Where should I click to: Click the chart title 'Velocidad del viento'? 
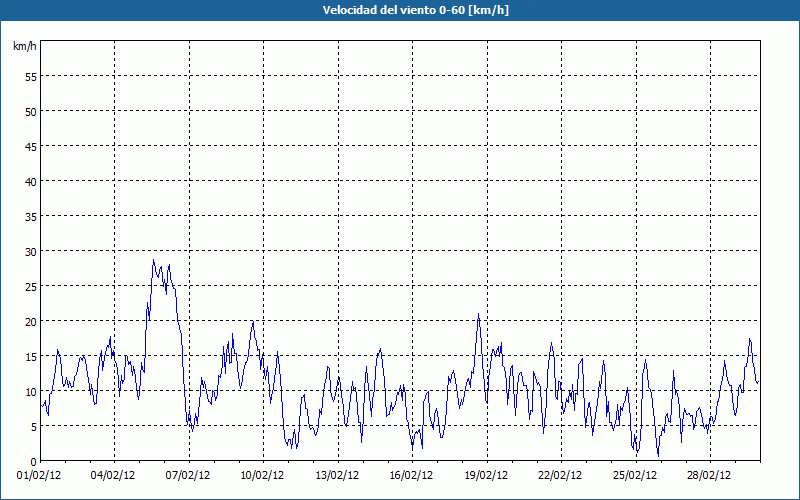click(x=399, y=10)
